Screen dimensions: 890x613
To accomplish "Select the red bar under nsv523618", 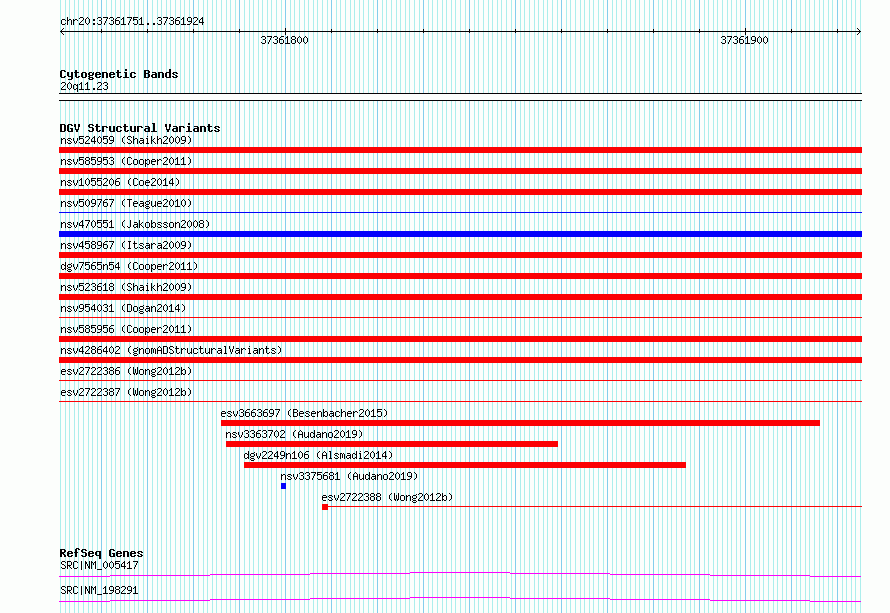I will [x=460, y=297].
